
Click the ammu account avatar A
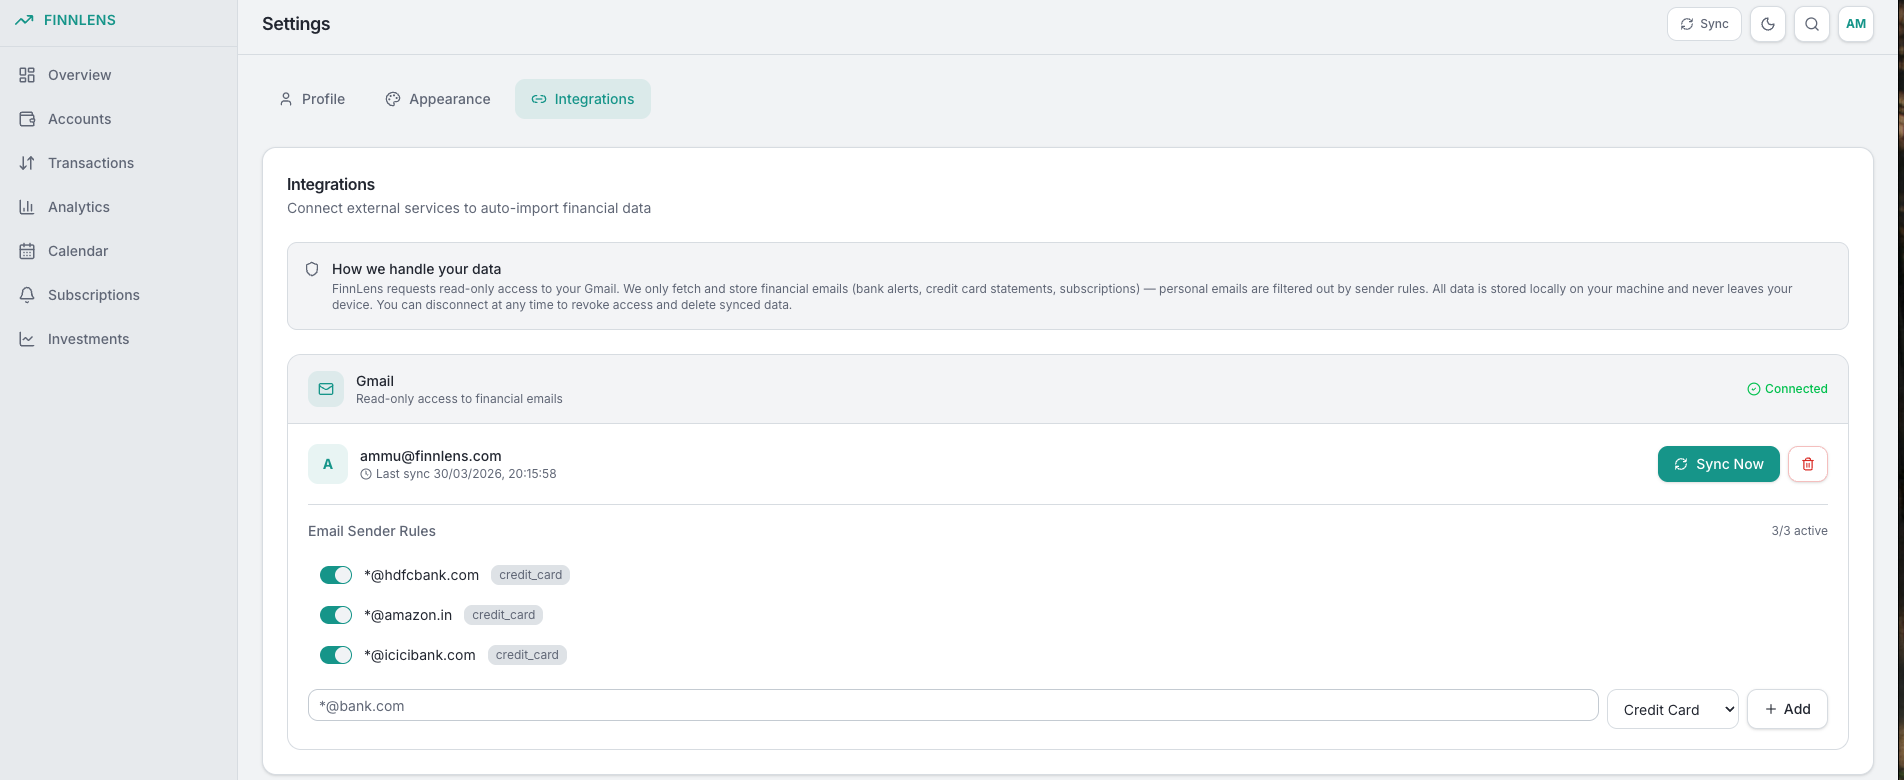tap(328, 464)
